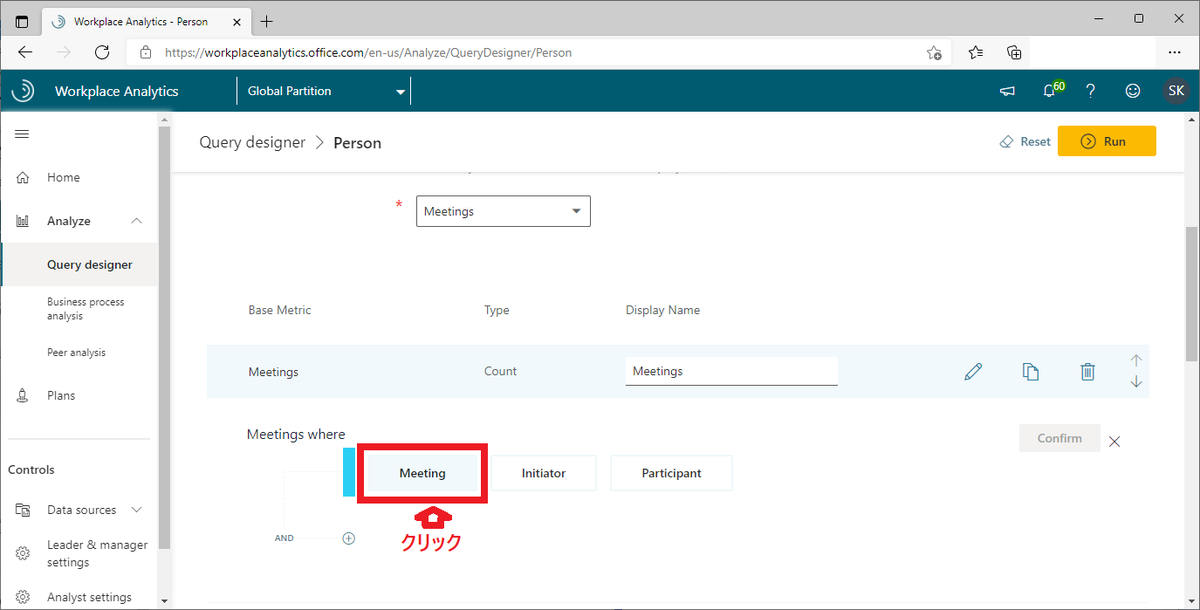This screenshot has width=1200, height=610.
Task: Open the announcements megaphone icon
Action: pos(1007,91)
